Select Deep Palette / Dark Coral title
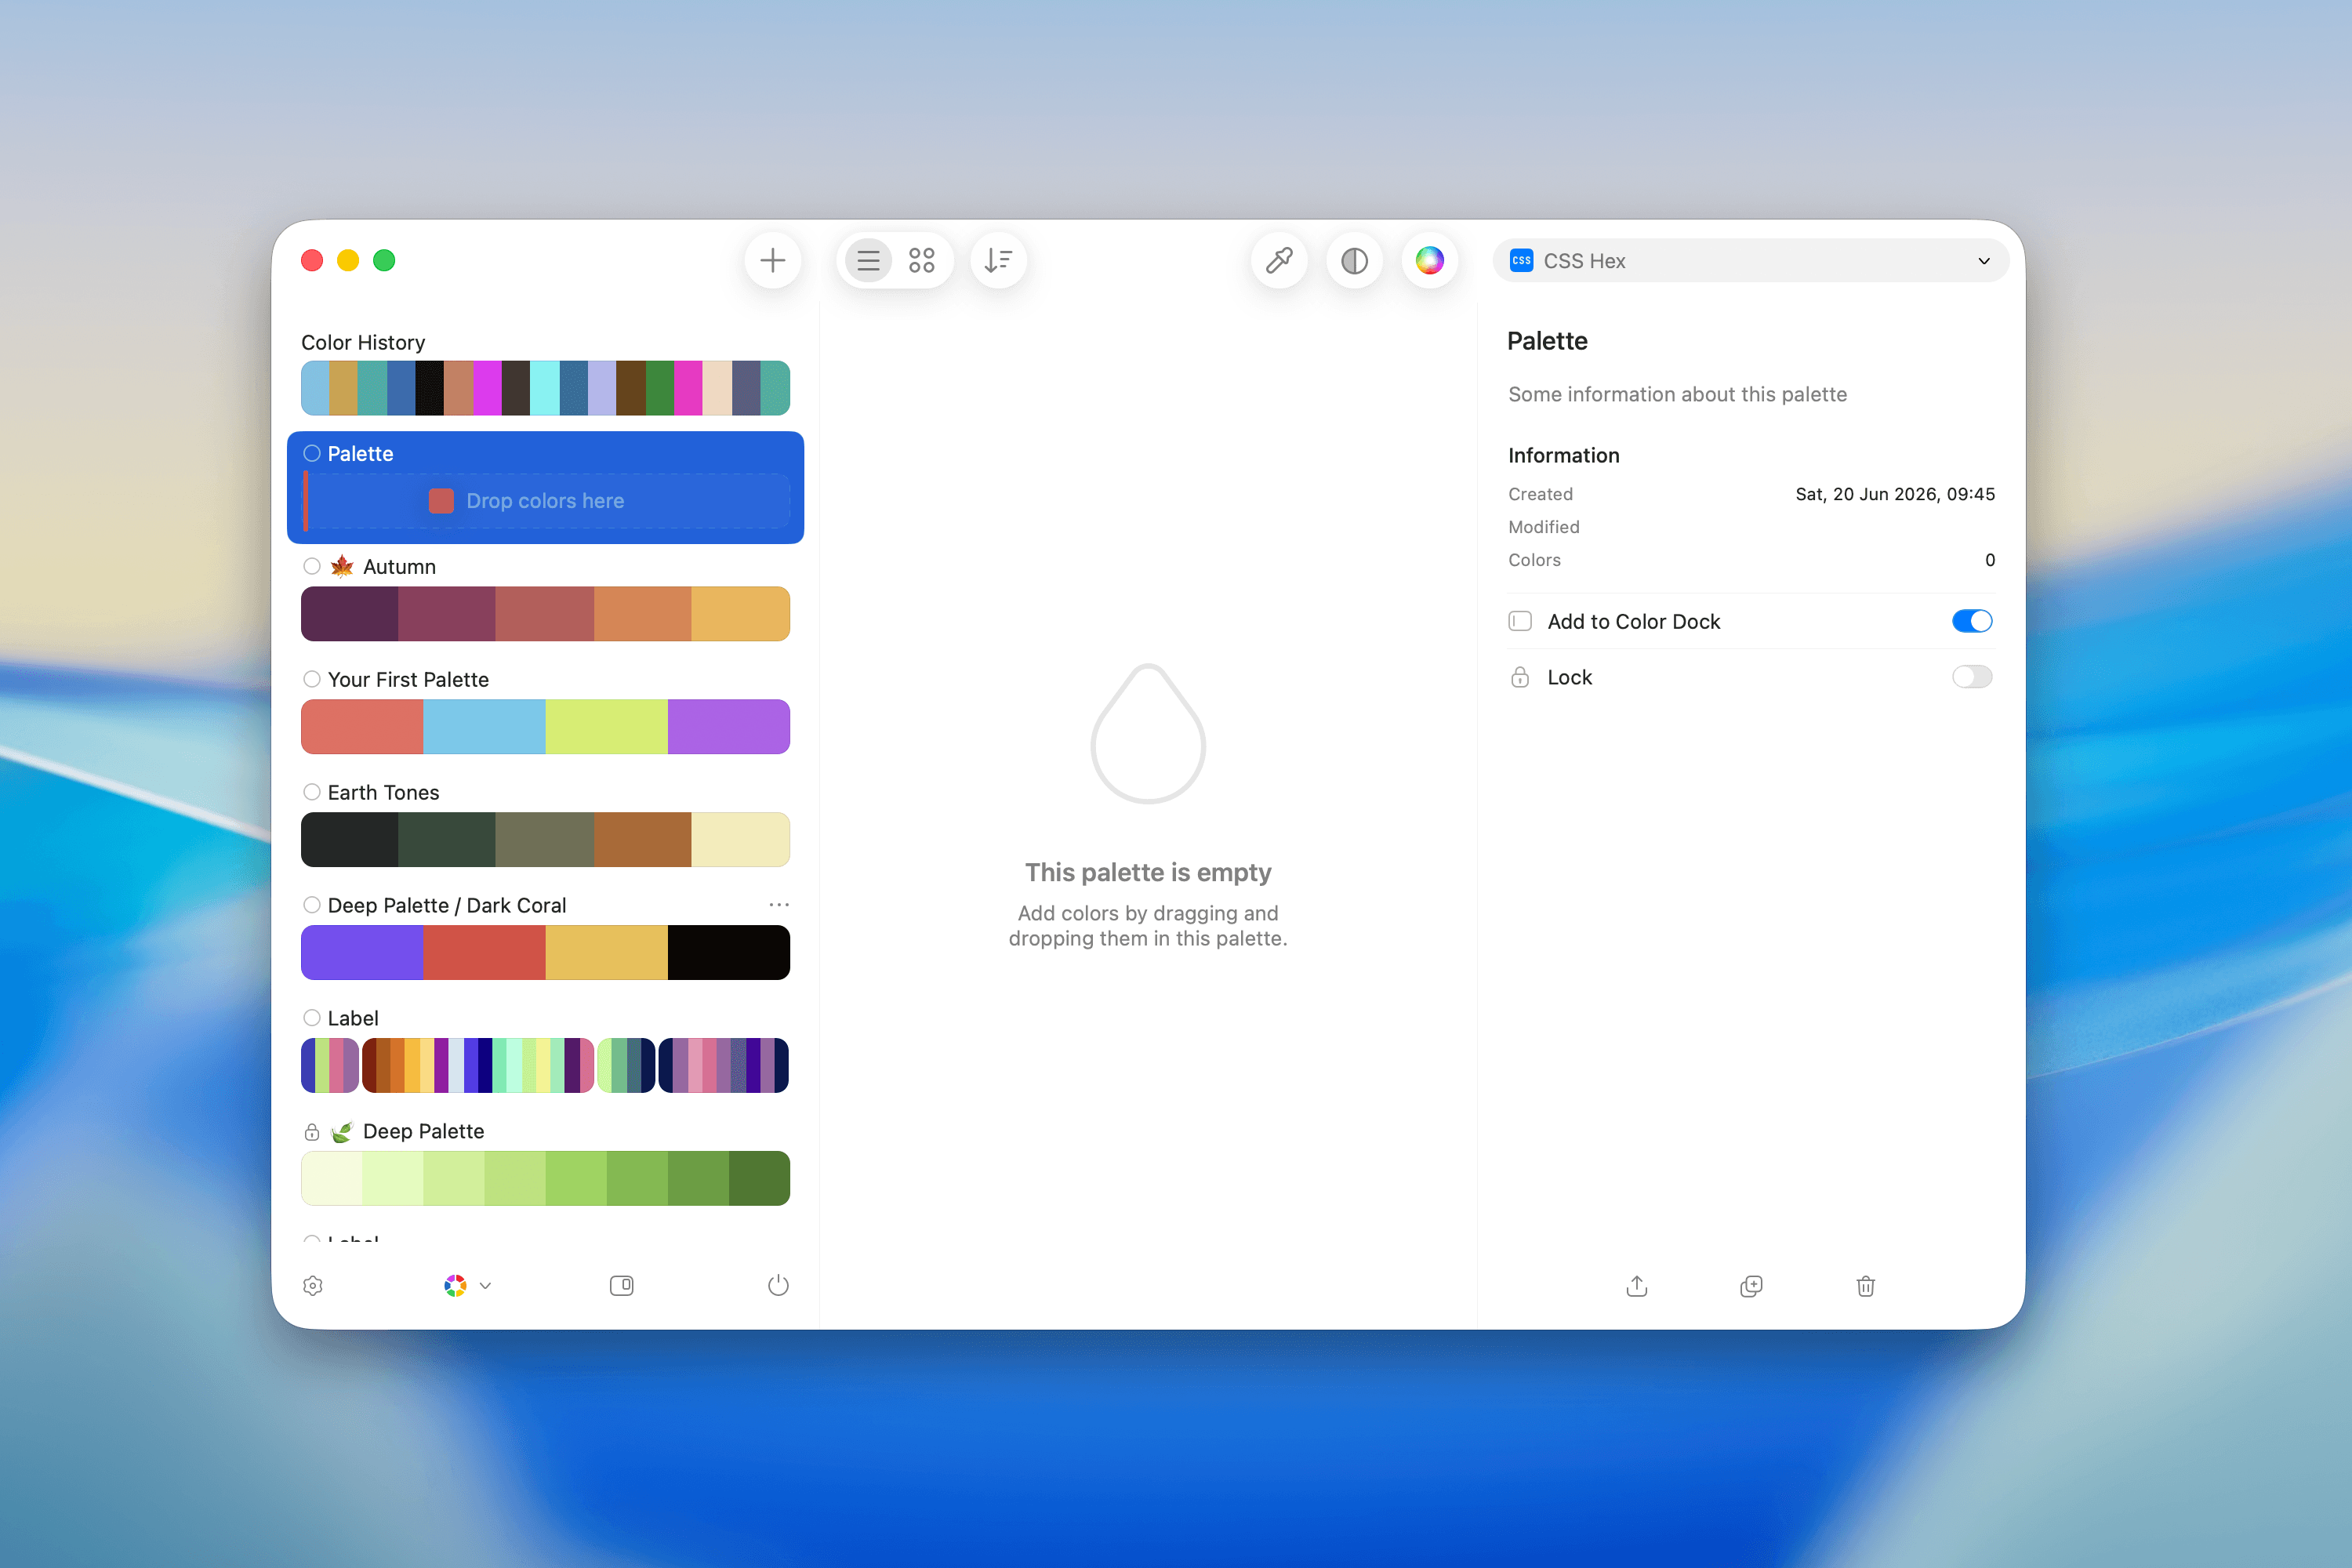Viewport: 2352px width, 1568px height. click(447, 905)
